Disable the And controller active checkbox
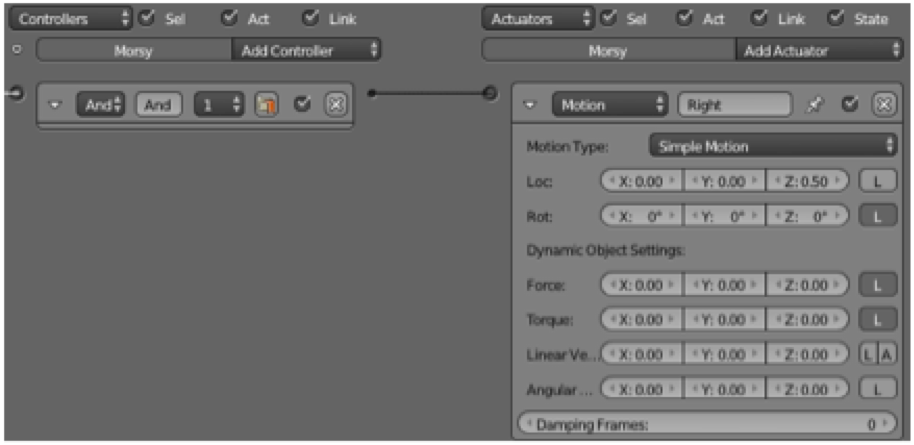The height and width of the screenshot is (445, 914). [x=301, y=105]
